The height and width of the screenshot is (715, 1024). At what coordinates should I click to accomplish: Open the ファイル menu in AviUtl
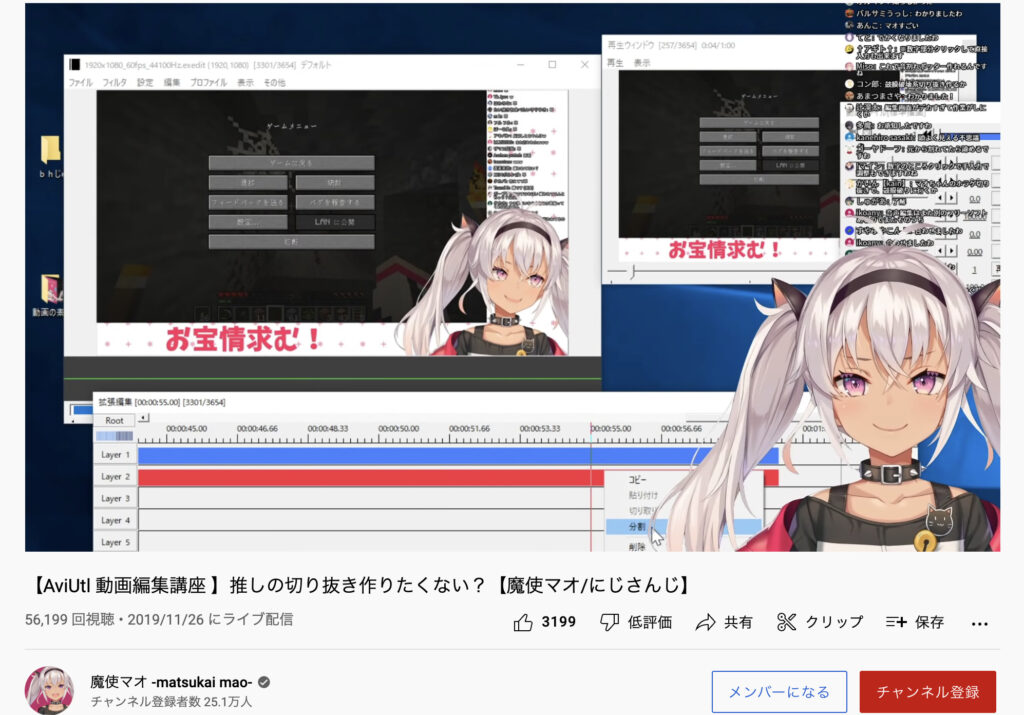tap(80, 82)
